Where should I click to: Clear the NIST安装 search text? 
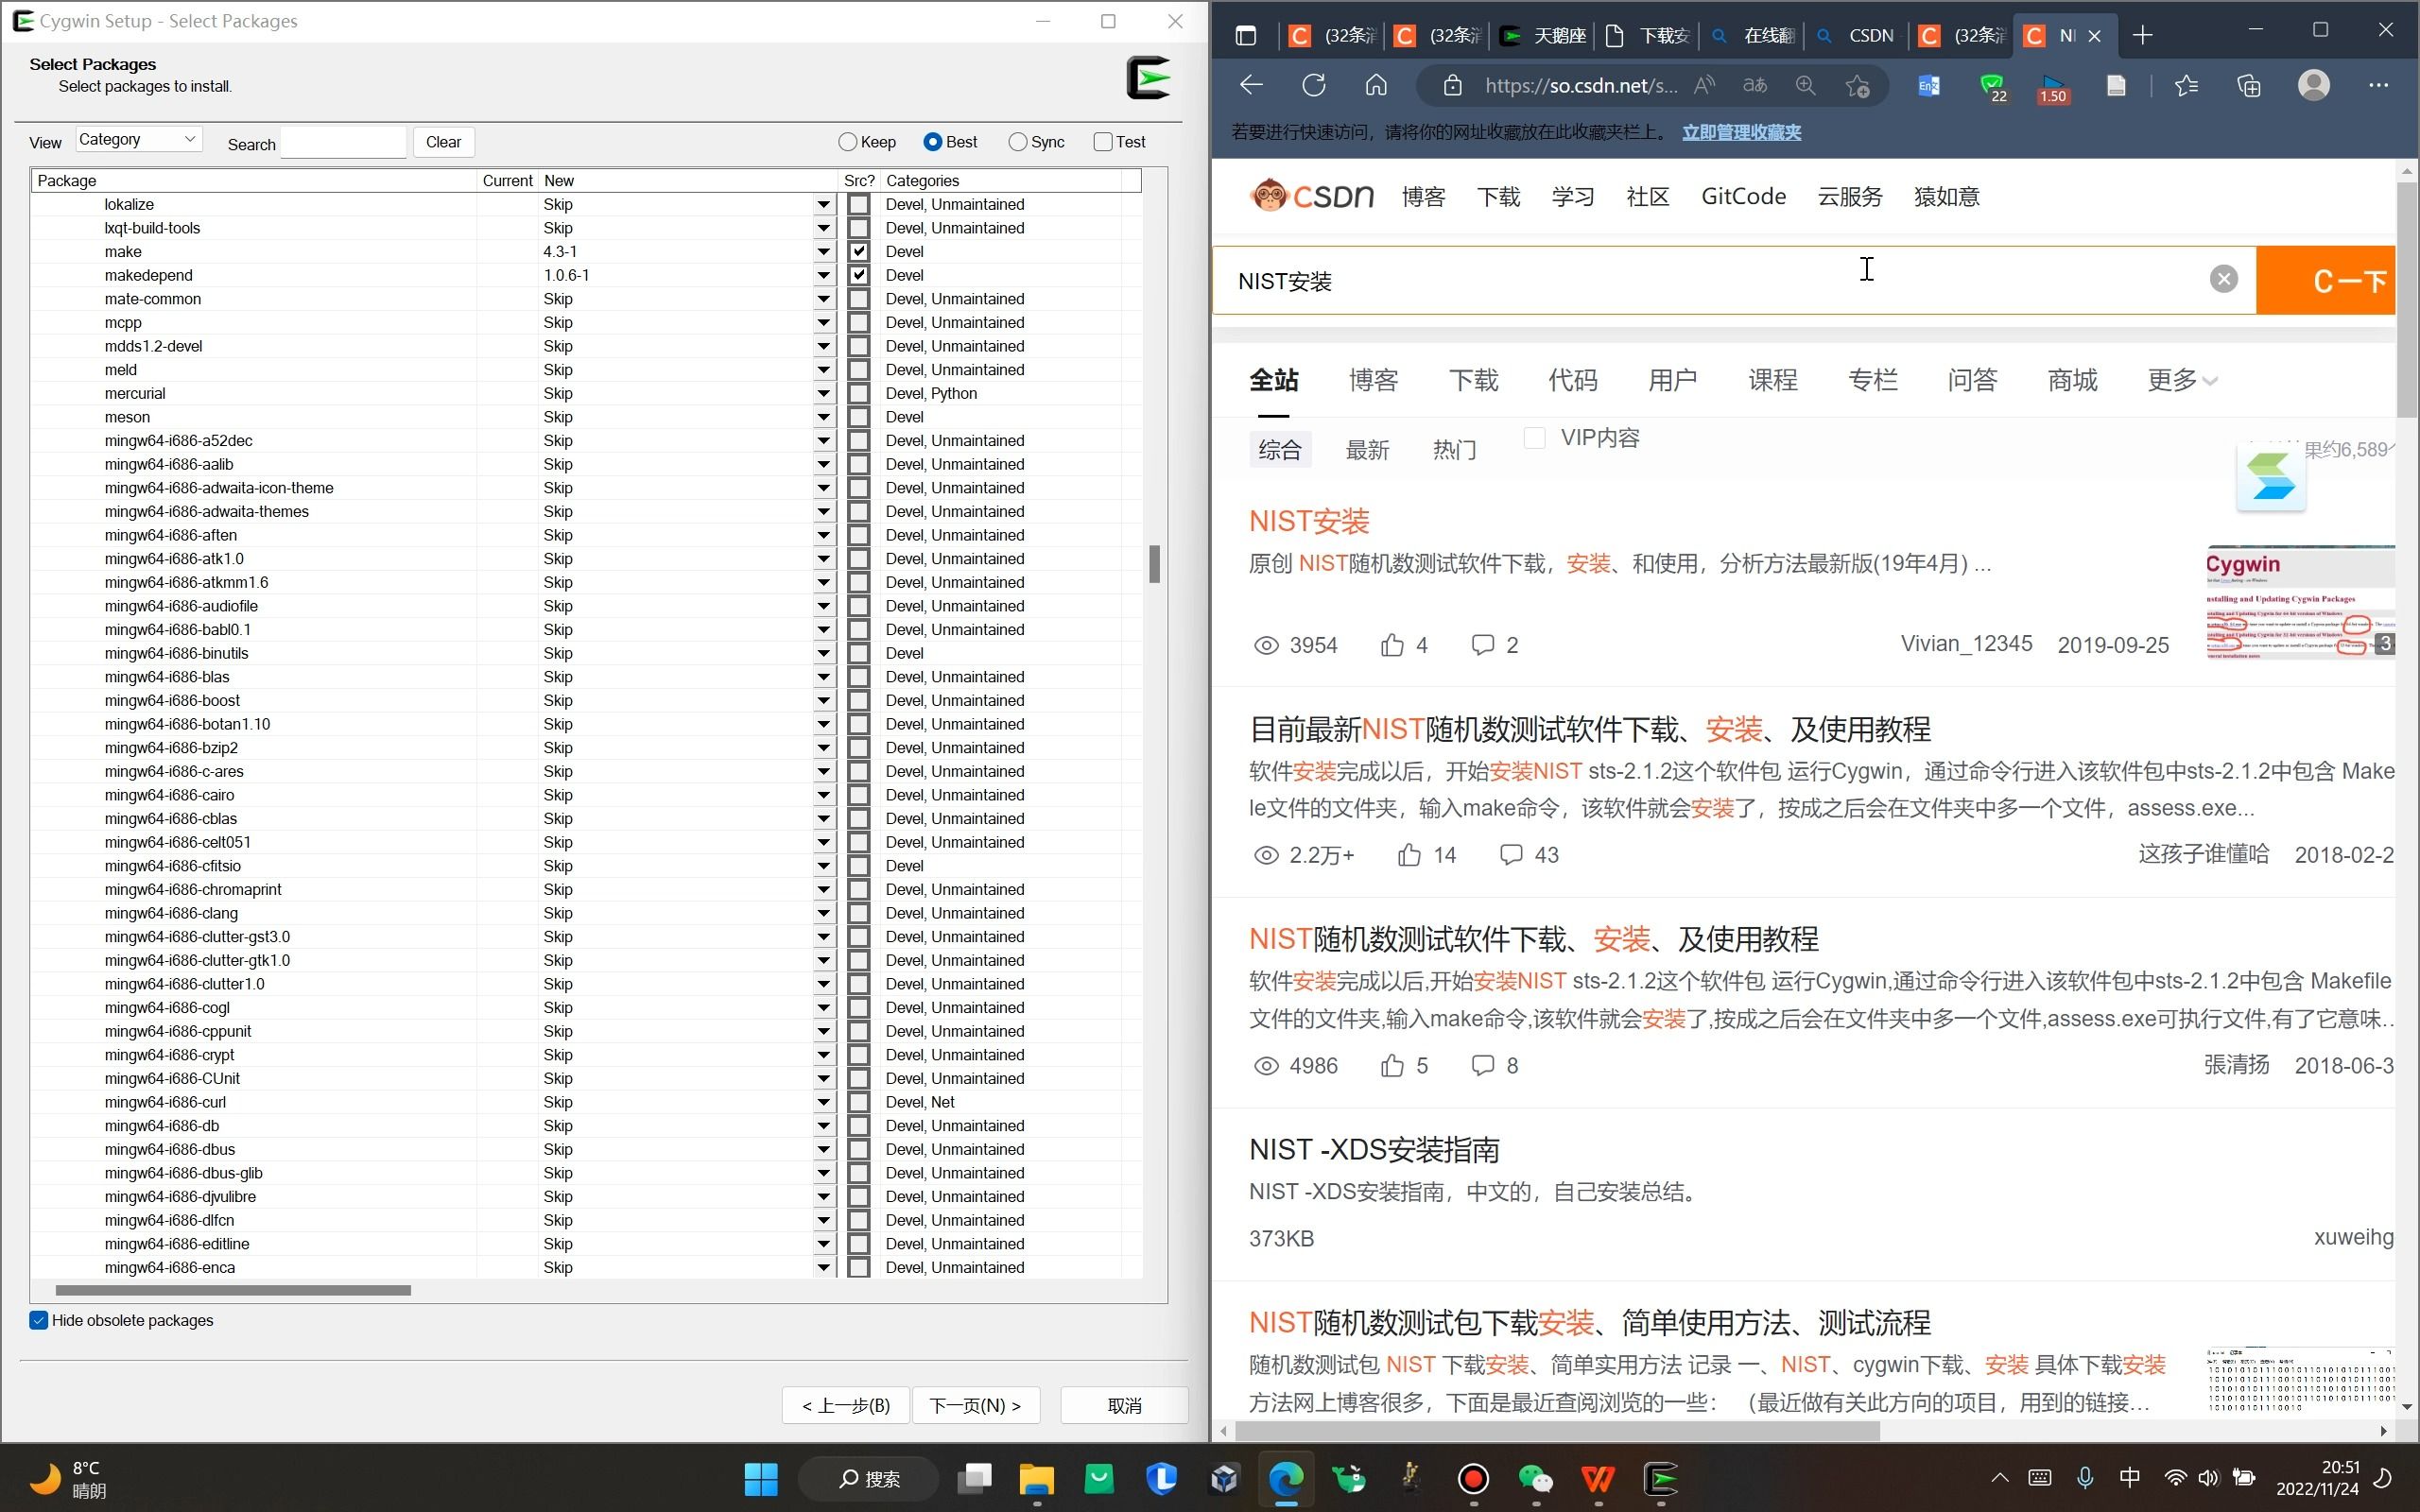pos(2223,279)
